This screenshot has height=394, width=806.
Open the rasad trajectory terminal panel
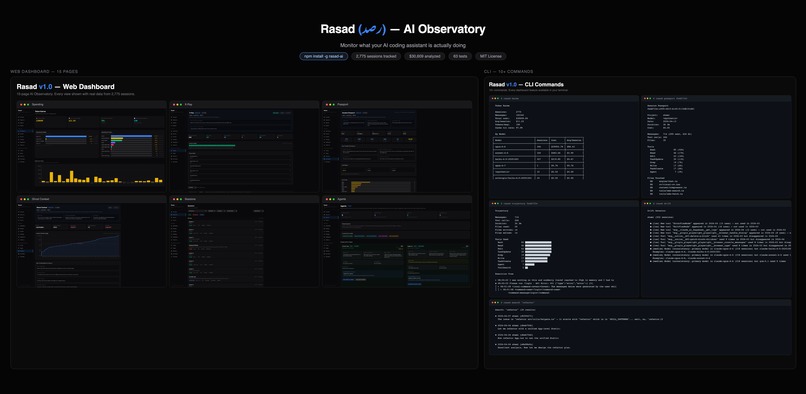(x=563, y=249)
